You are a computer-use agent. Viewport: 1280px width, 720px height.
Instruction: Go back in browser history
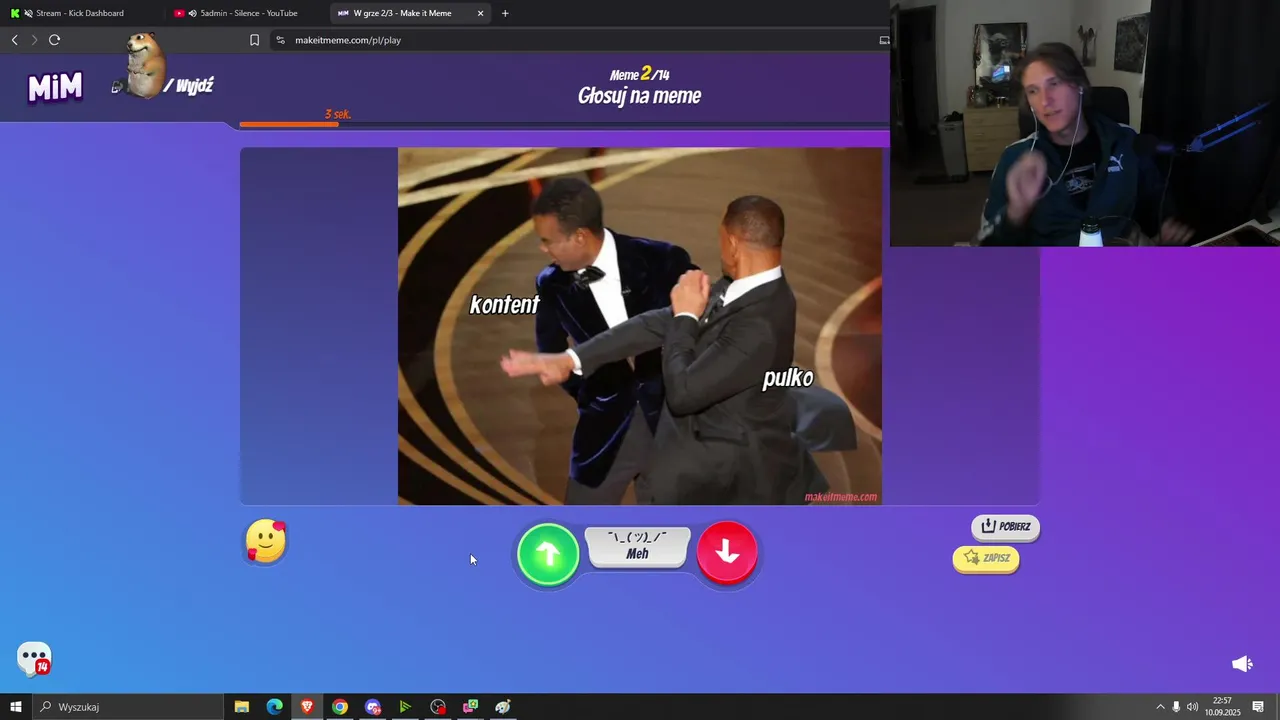(14, 40)
